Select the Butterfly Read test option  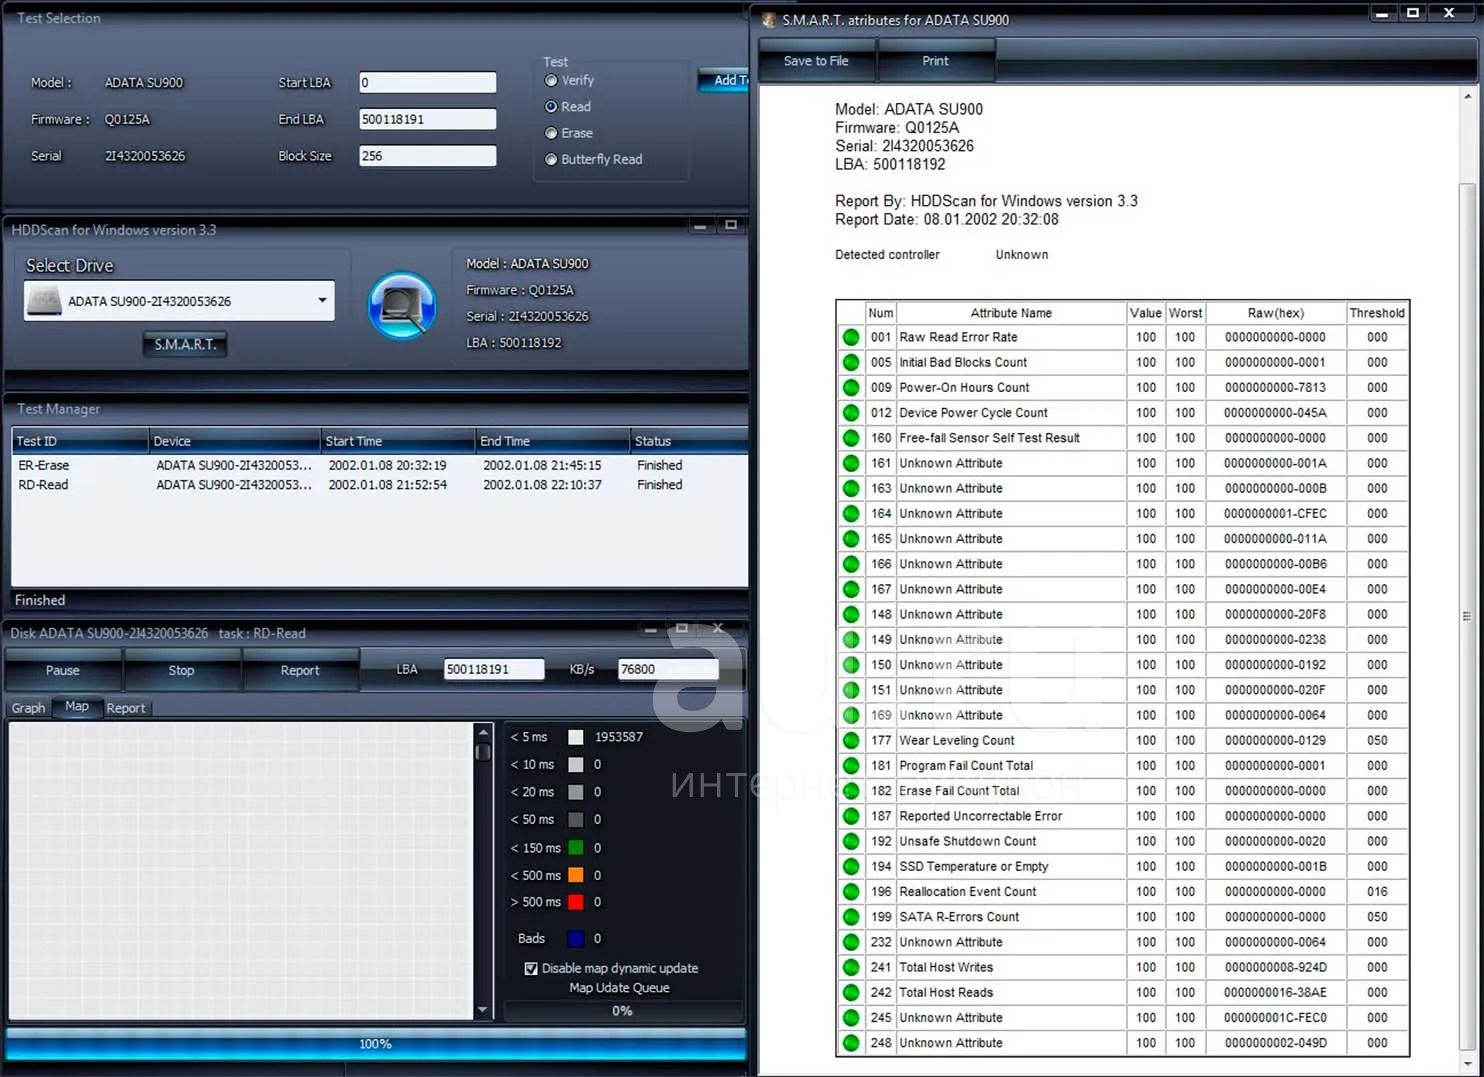tap(551, 159)
